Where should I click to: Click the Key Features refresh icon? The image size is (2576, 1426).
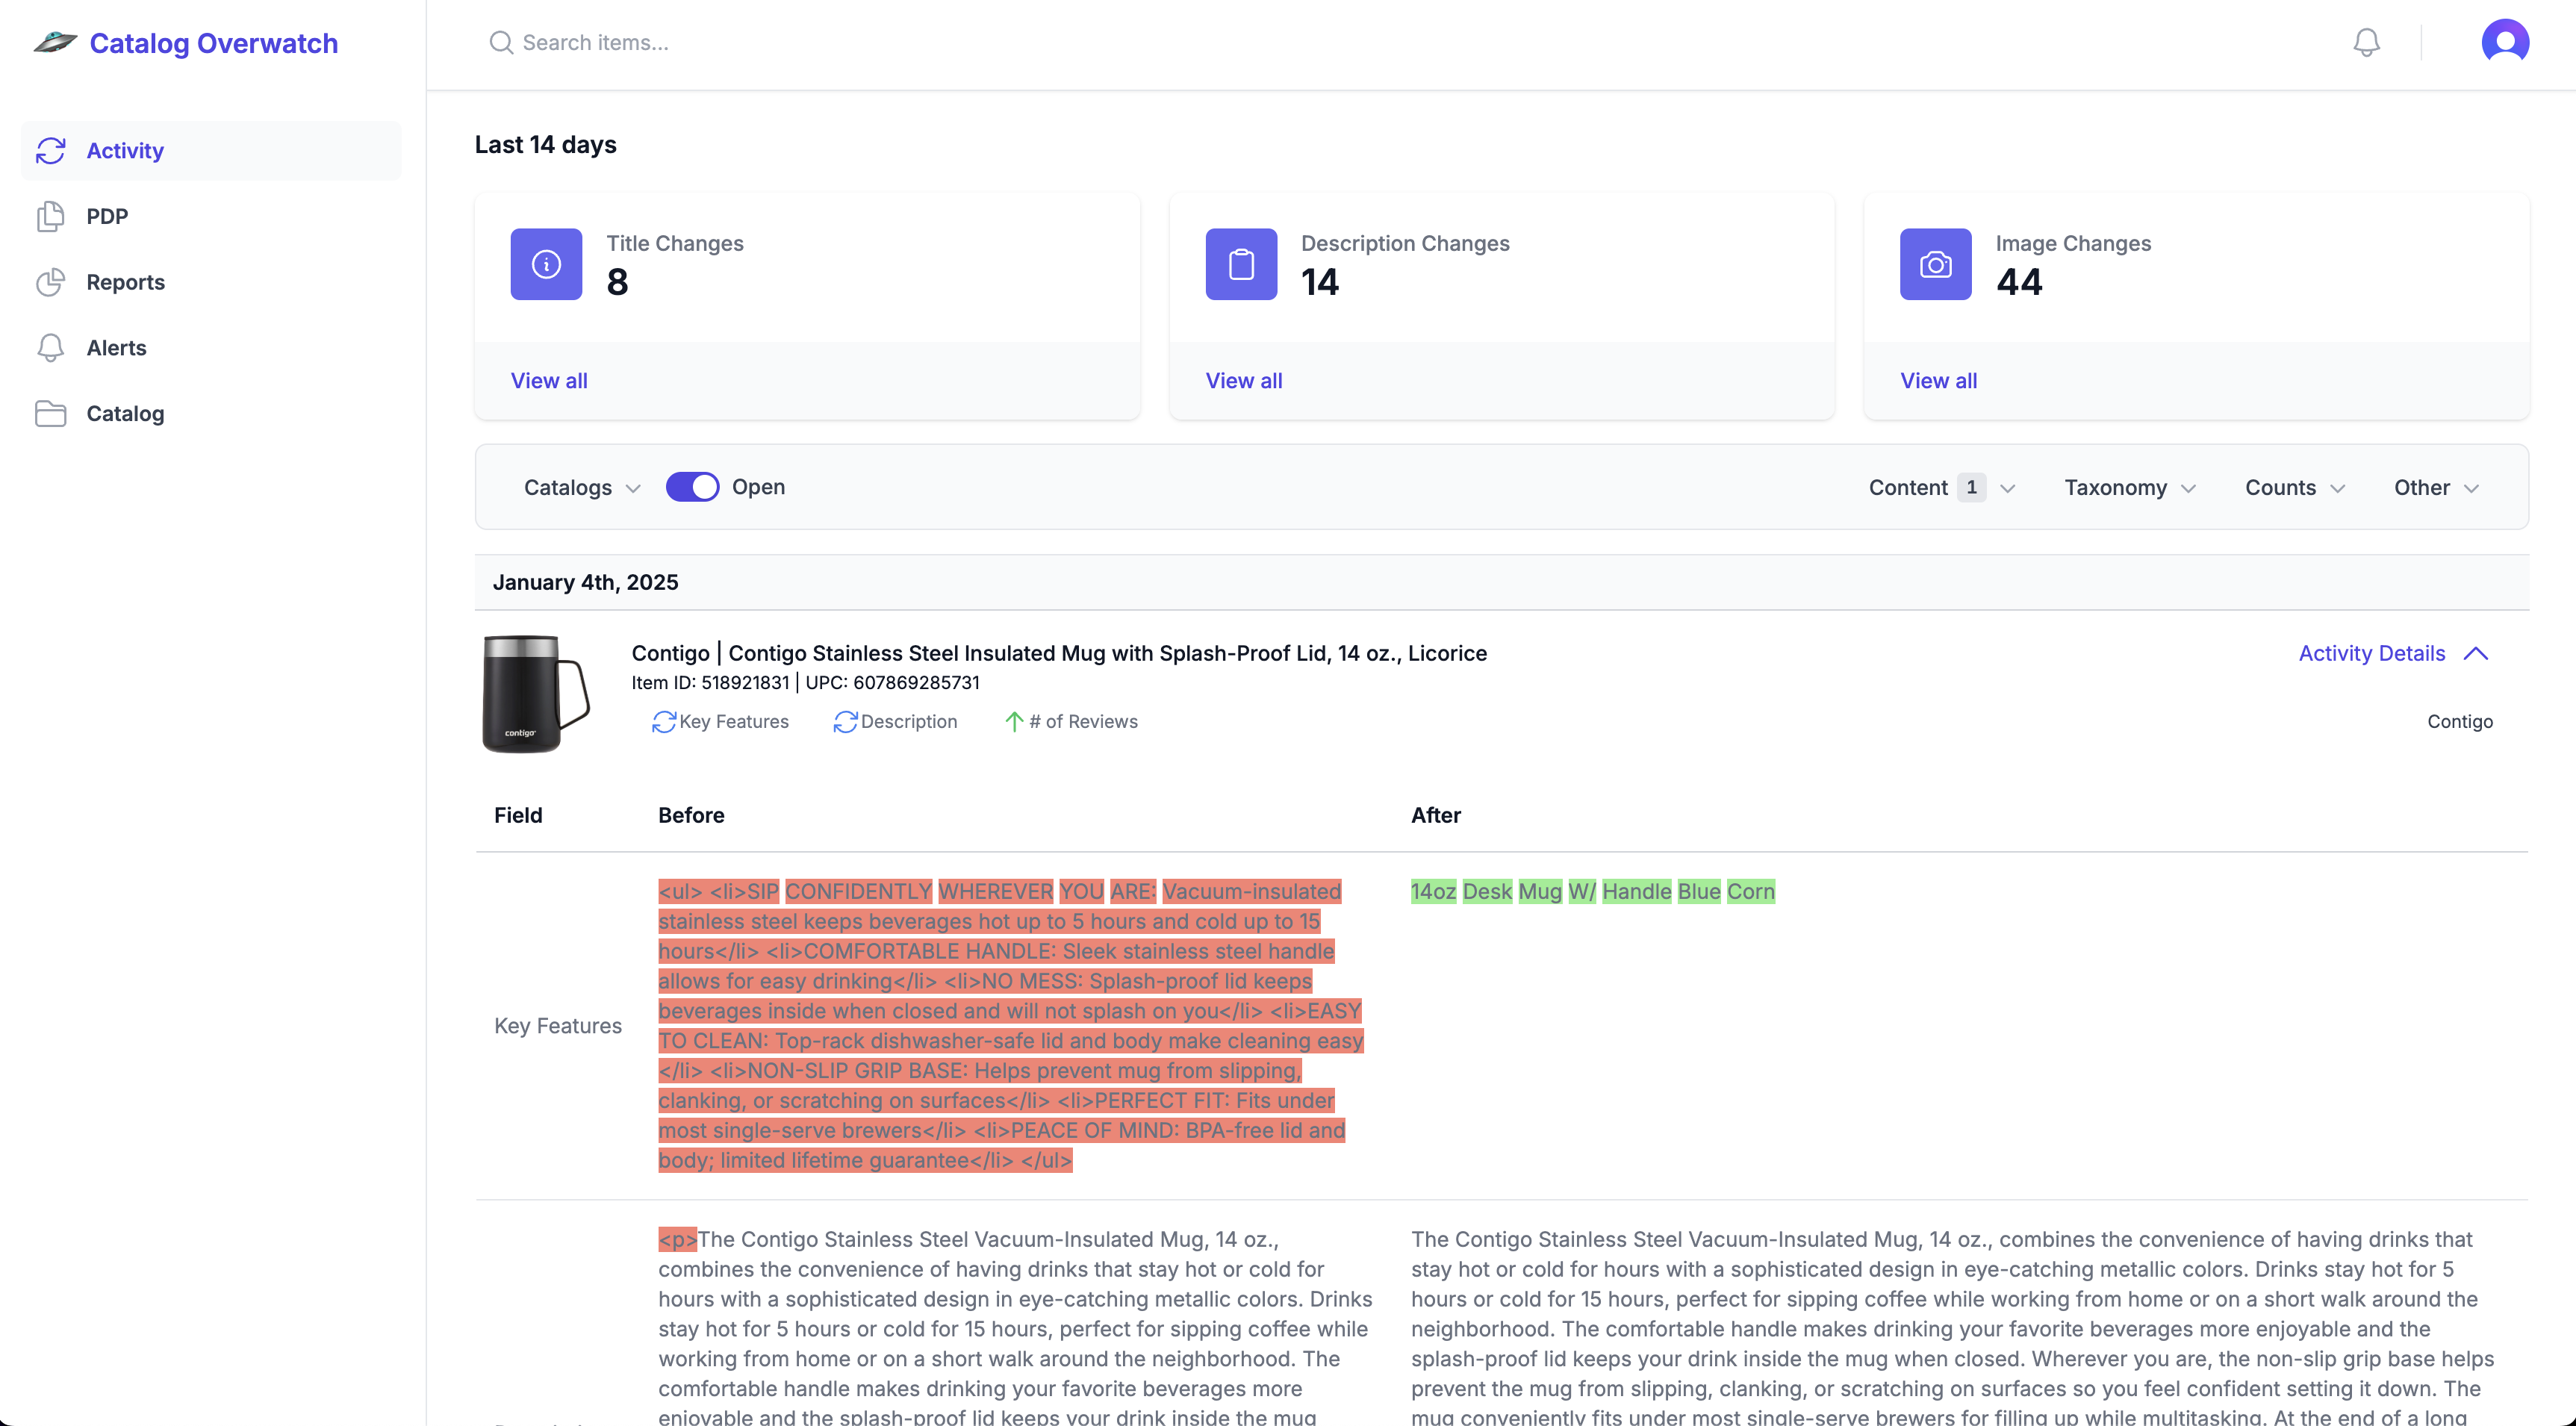(664, 722)
